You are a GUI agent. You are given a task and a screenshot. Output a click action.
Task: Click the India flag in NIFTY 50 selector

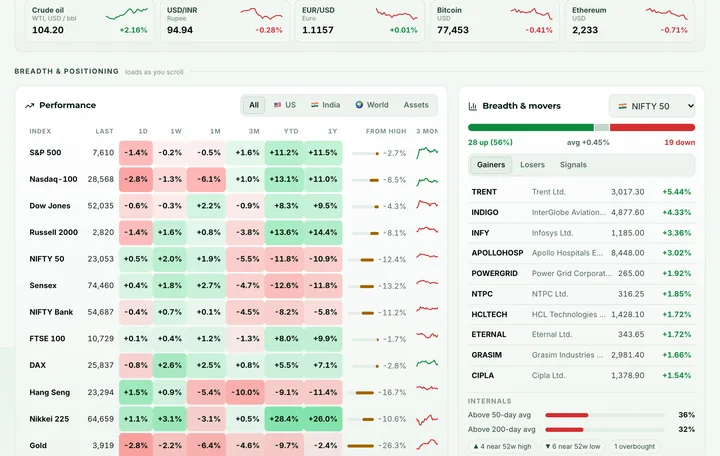pos(622,106)
